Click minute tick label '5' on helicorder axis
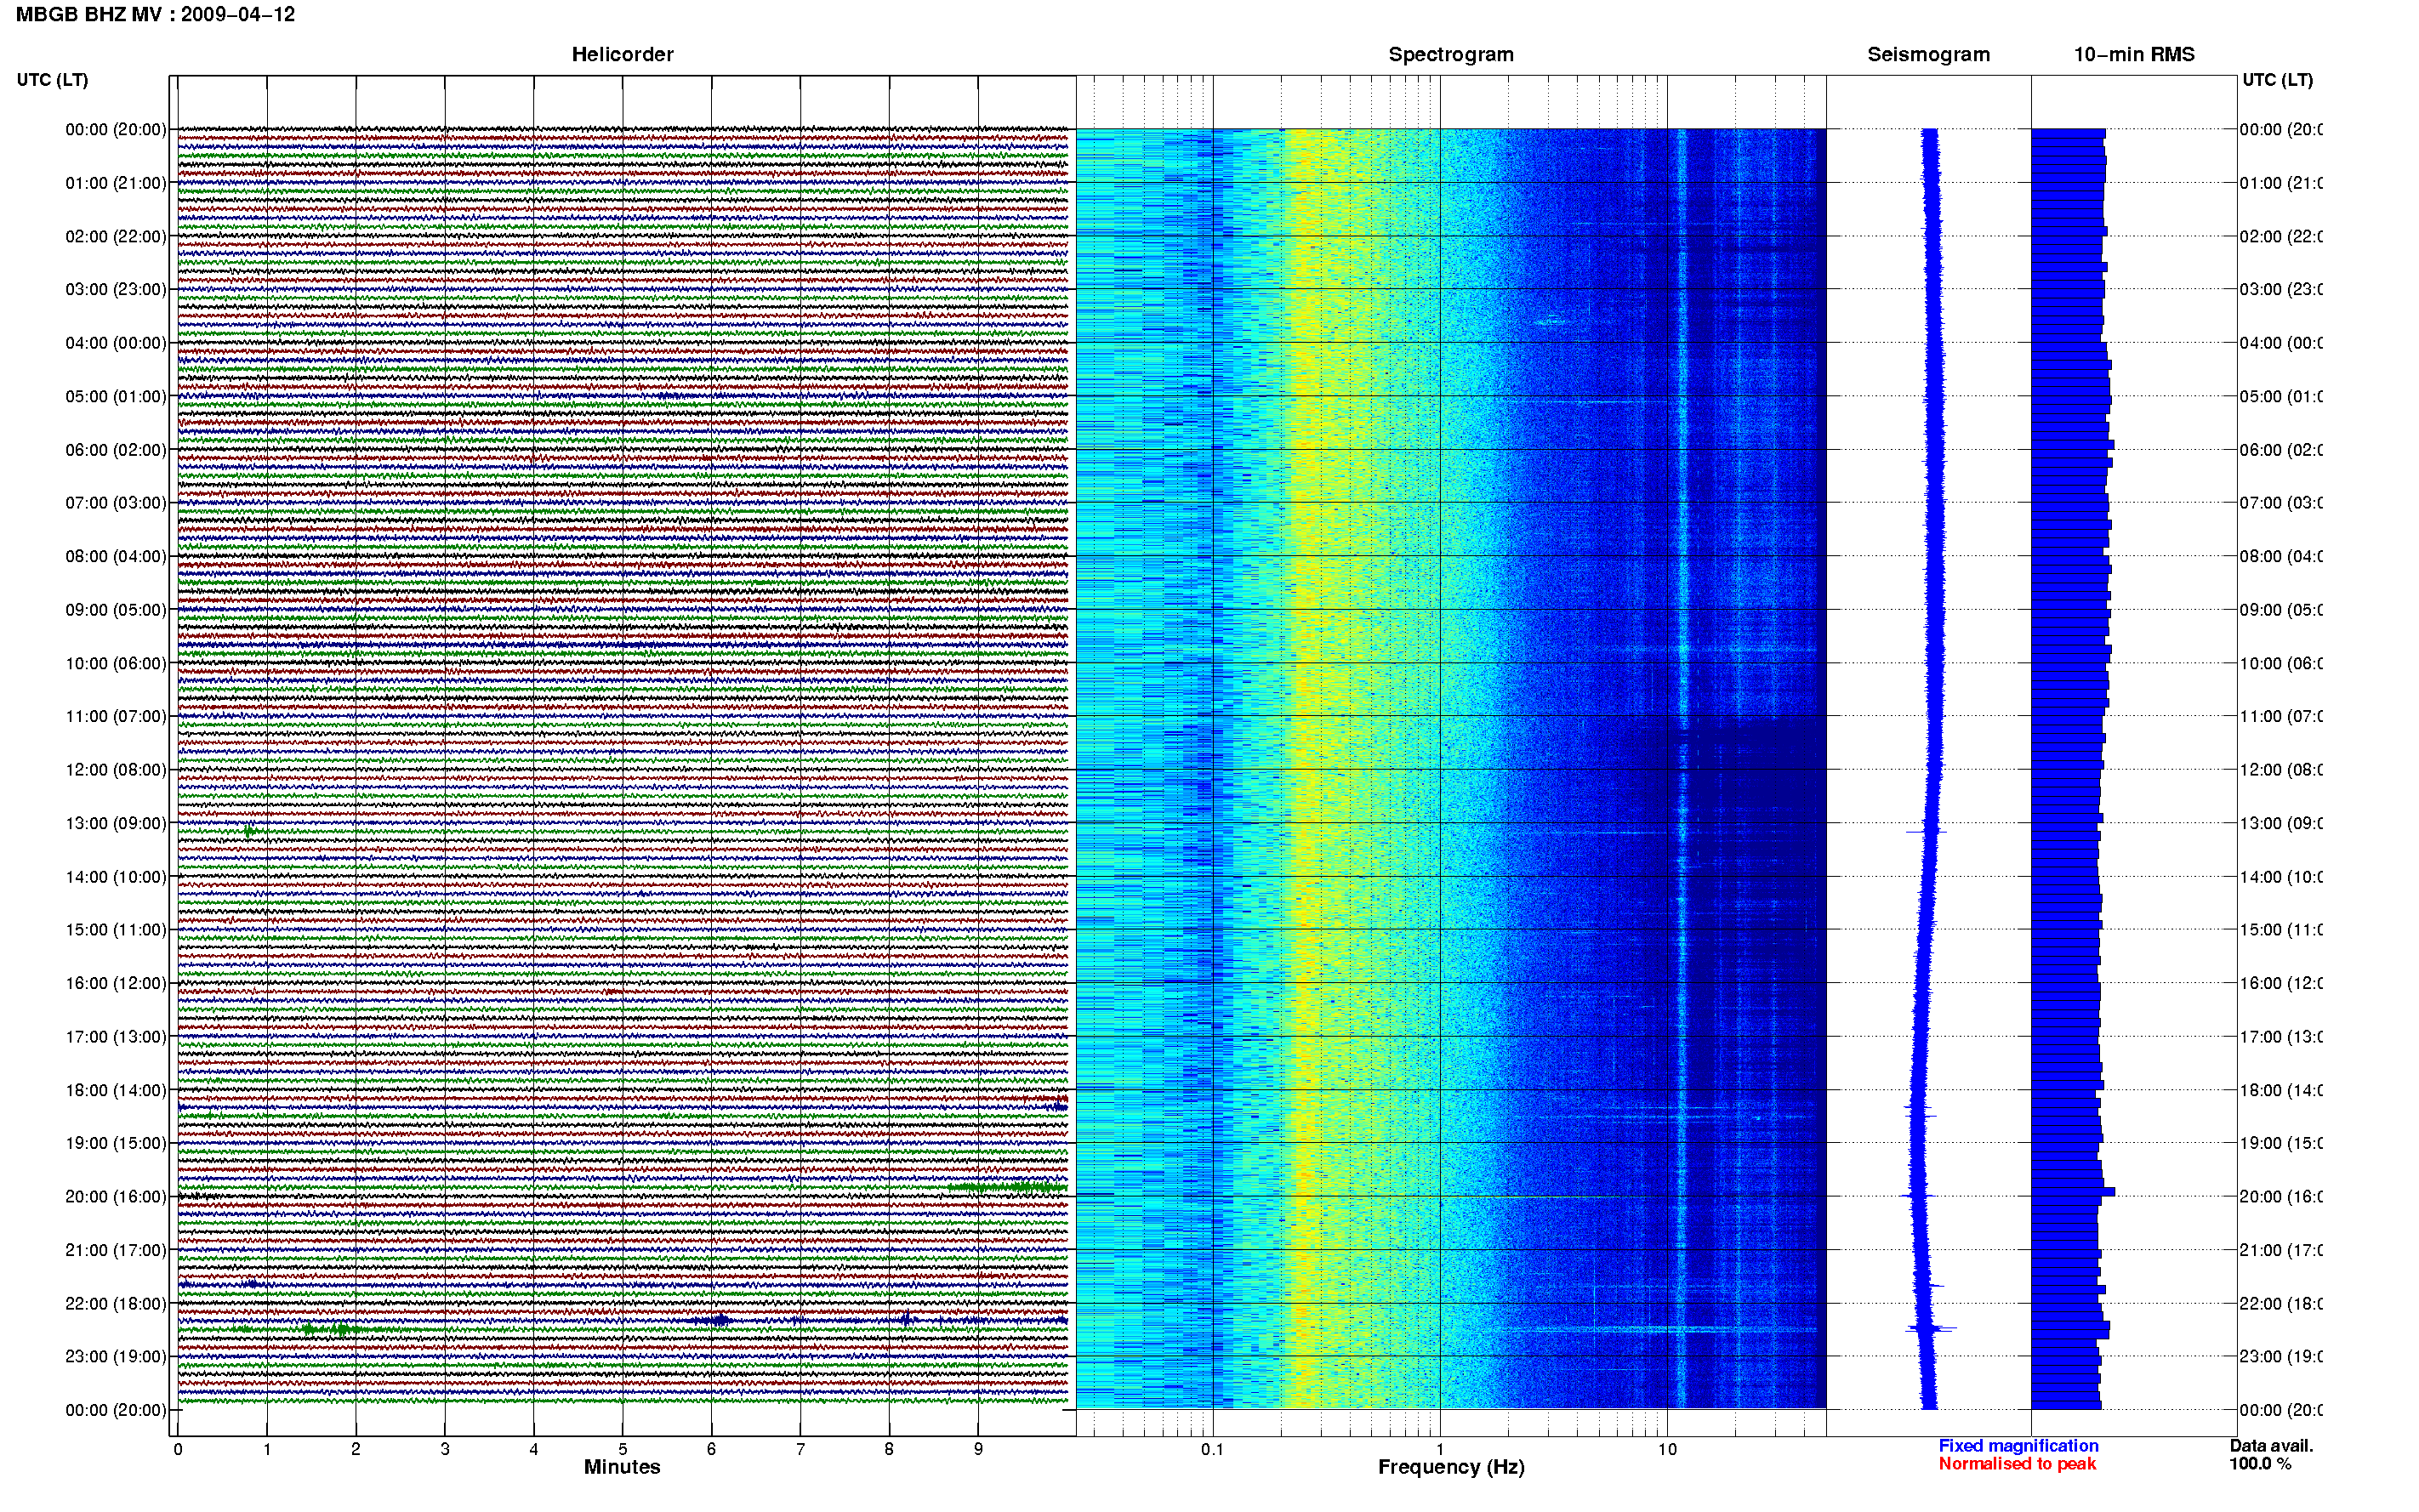This screenshot has width=2419, height=1512. 622,1449
